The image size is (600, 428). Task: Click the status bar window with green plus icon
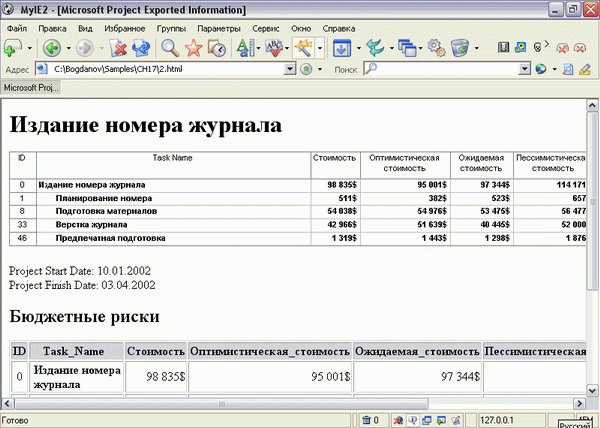(441, 420)
